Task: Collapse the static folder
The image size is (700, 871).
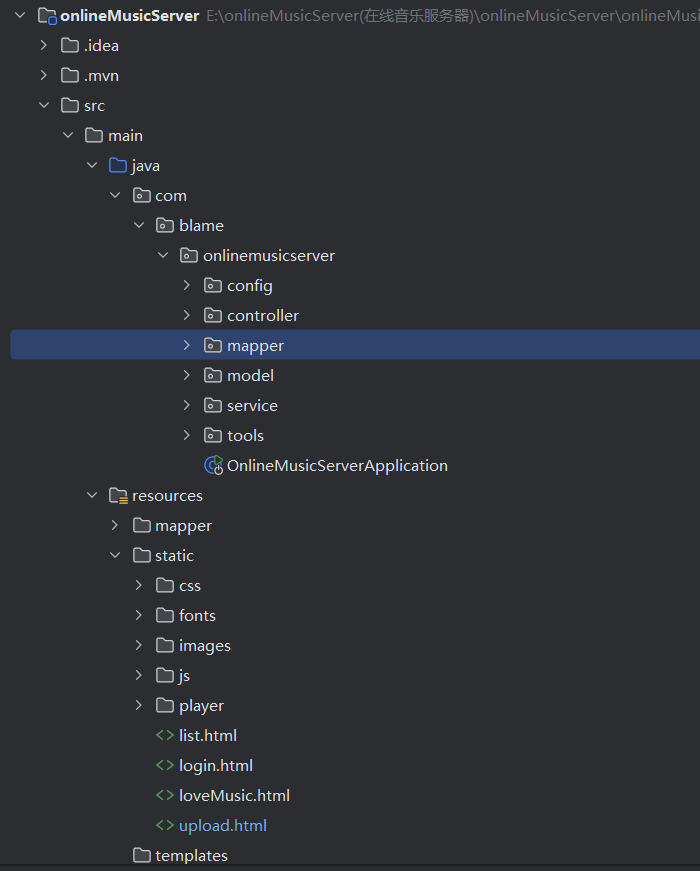Action: [115, 555]
